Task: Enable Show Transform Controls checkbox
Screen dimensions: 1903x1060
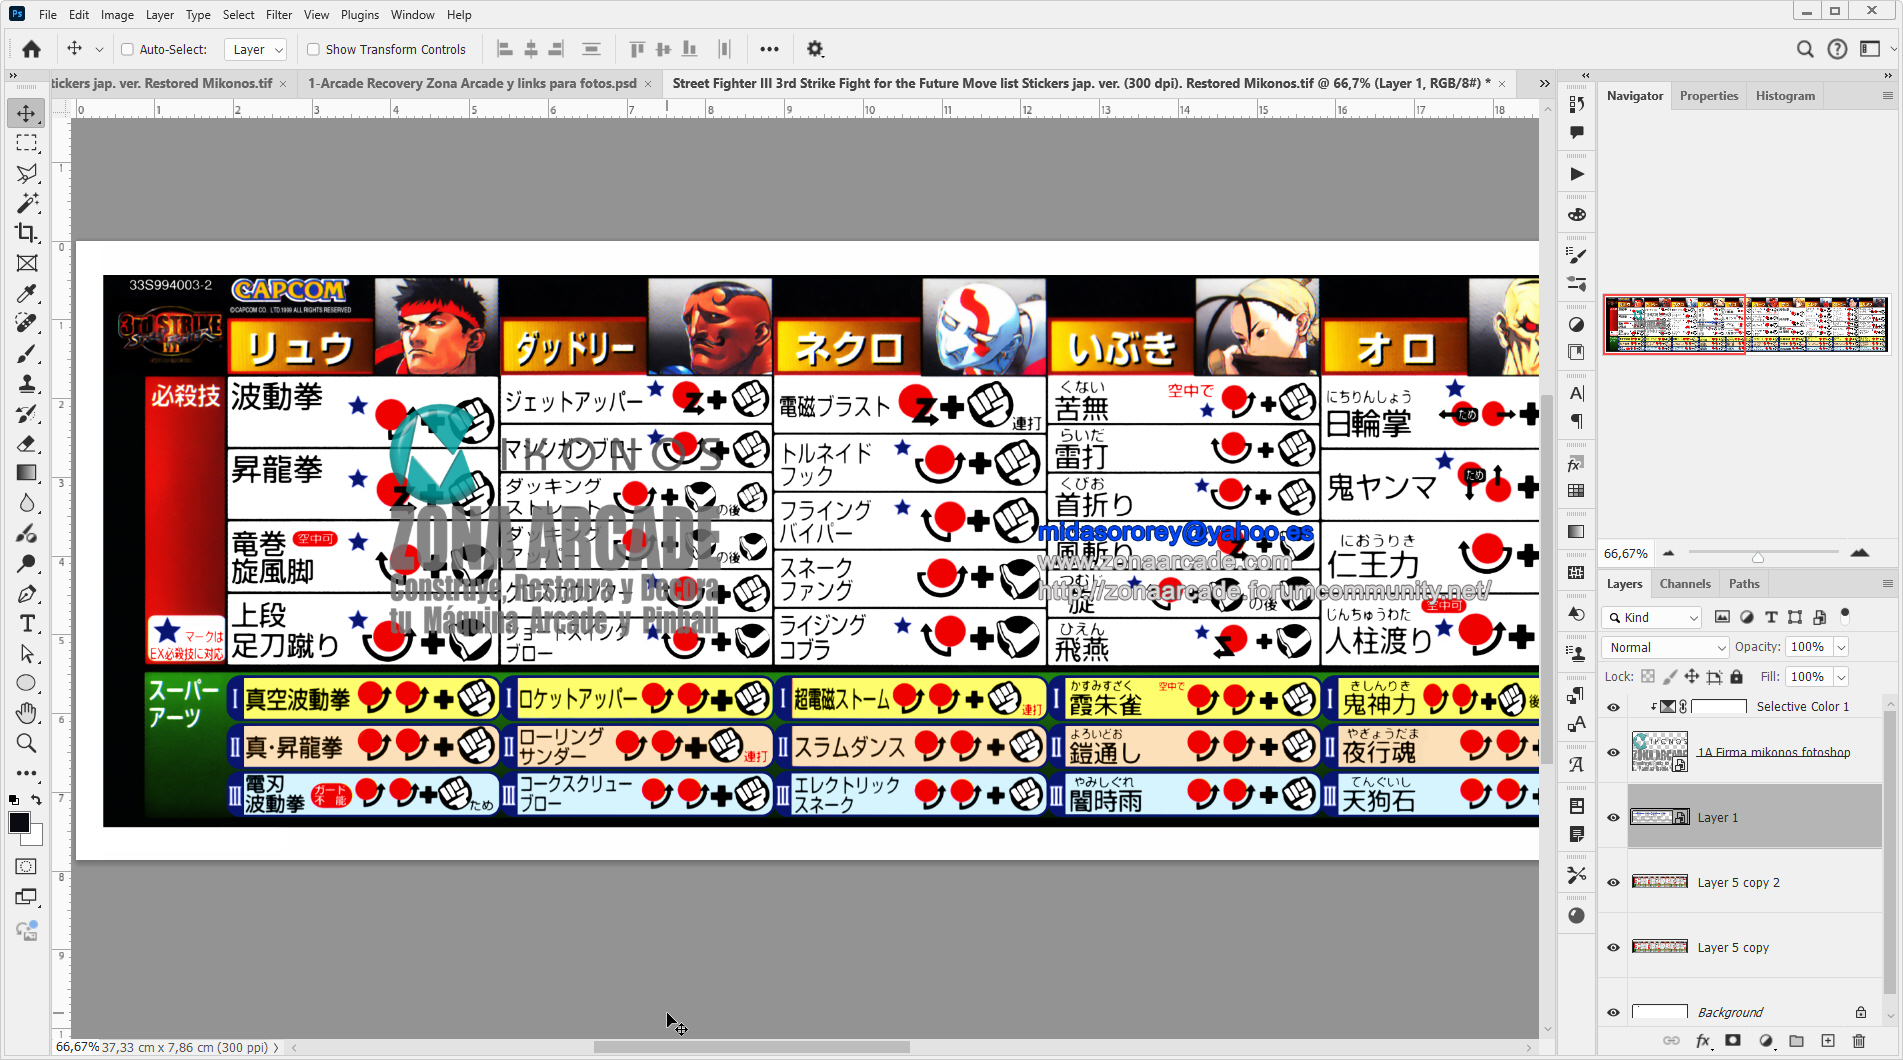Action: [x=313, y=49]
